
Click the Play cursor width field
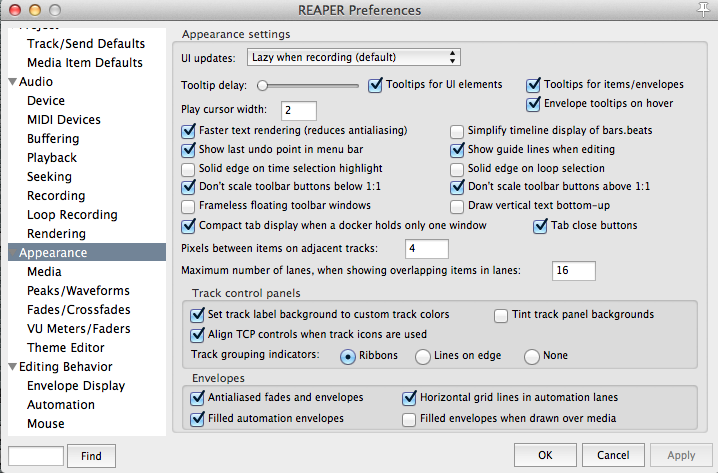[x=299, y=110]
